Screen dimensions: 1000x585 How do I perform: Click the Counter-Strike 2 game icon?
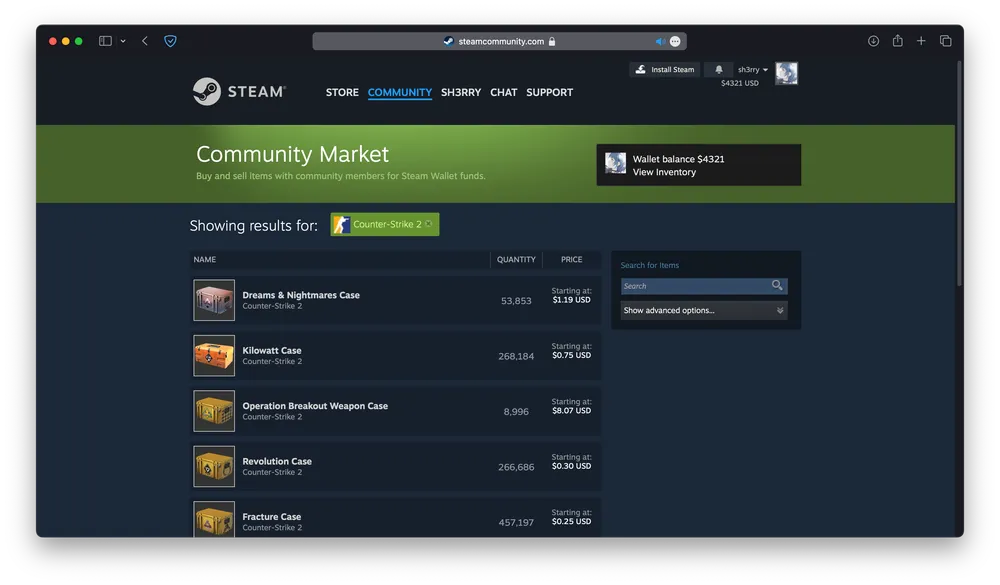click(341, 225)
